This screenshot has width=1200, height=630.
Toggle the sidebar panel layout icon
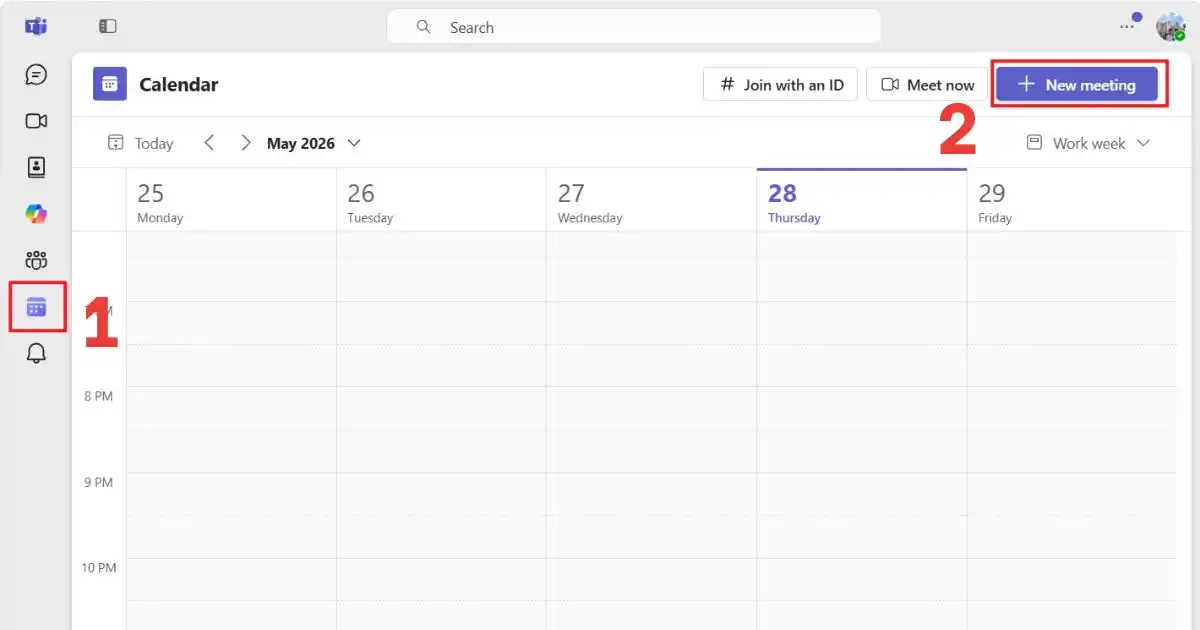[108, 27]
